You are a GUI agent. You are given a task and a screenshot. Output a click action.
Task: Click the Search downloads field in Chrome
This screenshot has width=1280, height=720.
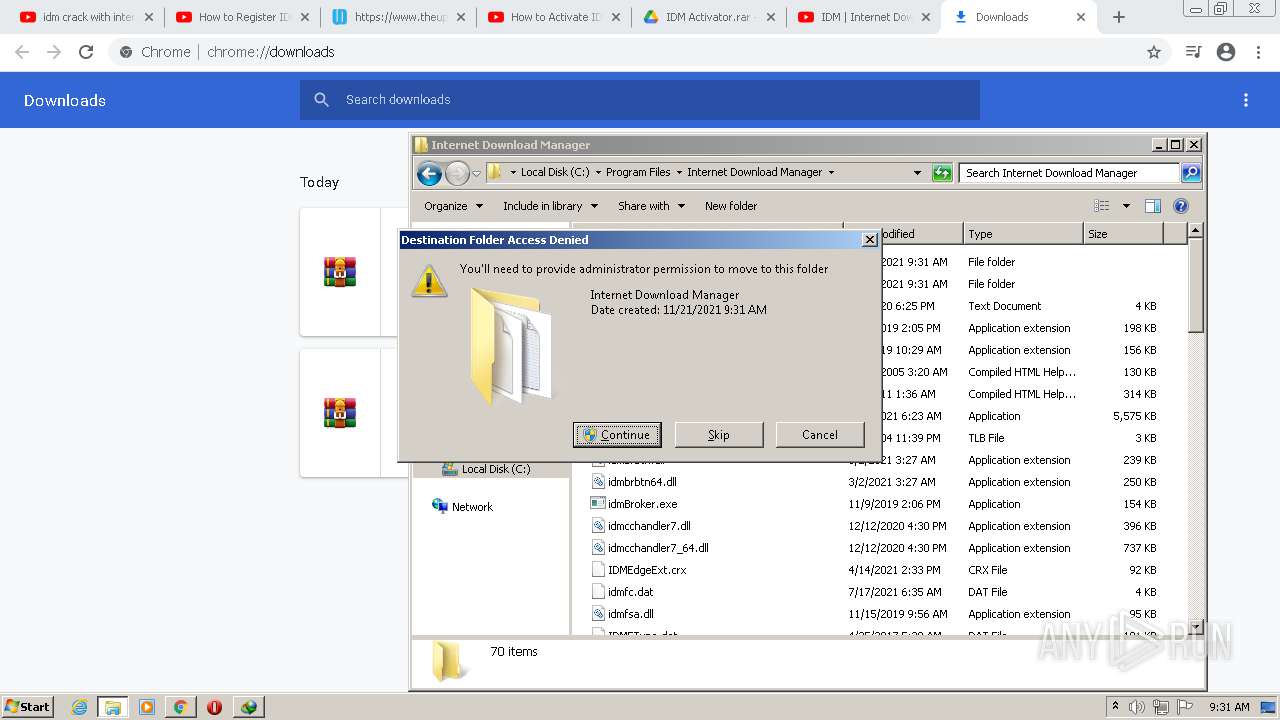[640, 100]
